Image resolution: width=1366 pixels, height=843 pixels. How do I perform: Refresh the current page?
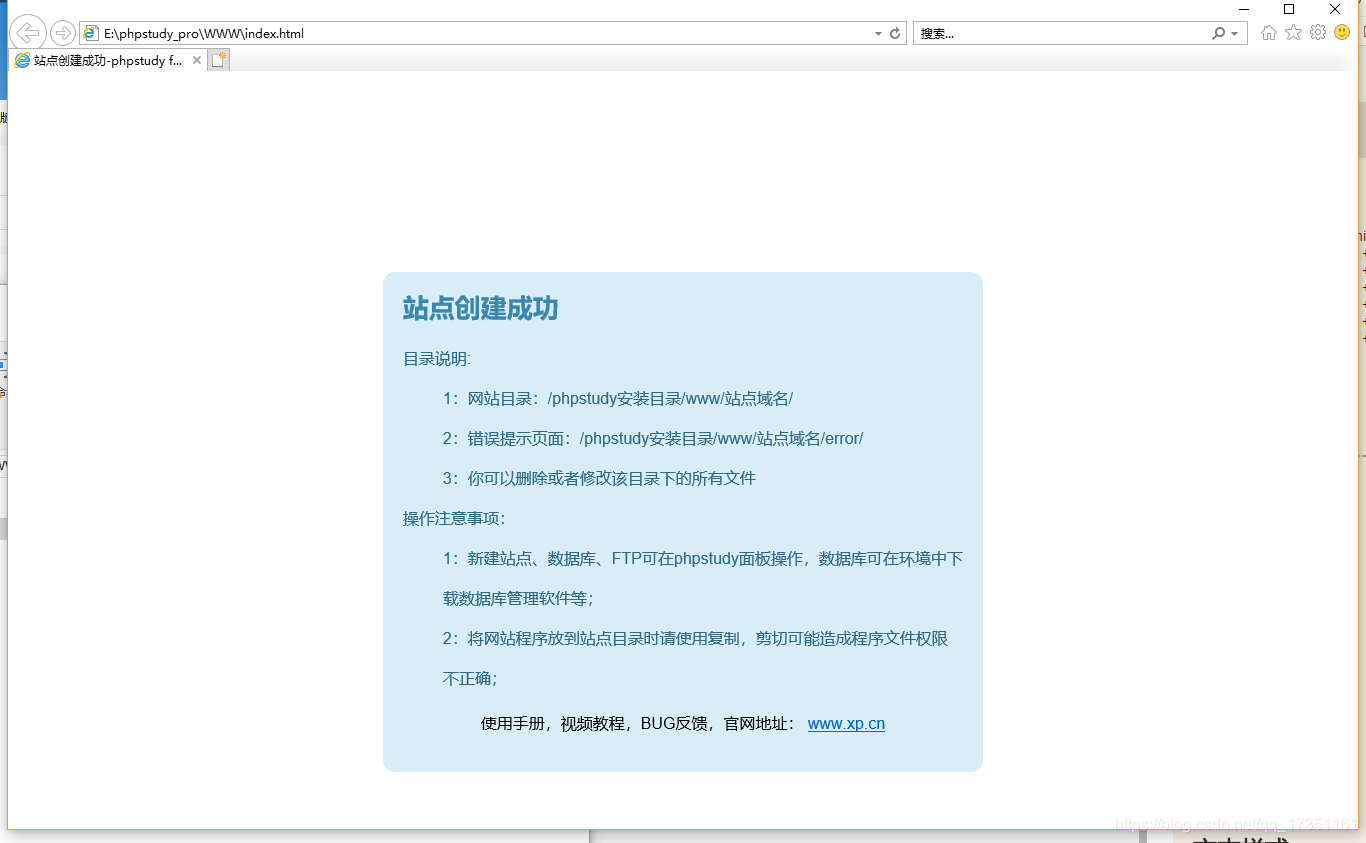pos(893,32)
